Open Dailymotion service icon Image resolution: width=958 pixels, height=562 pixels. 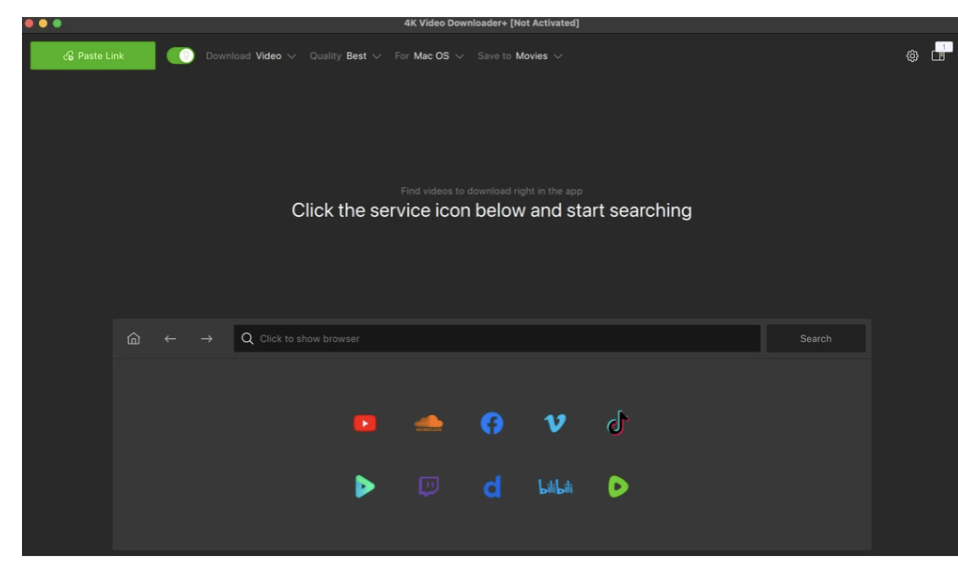click(x=492, y=486)
